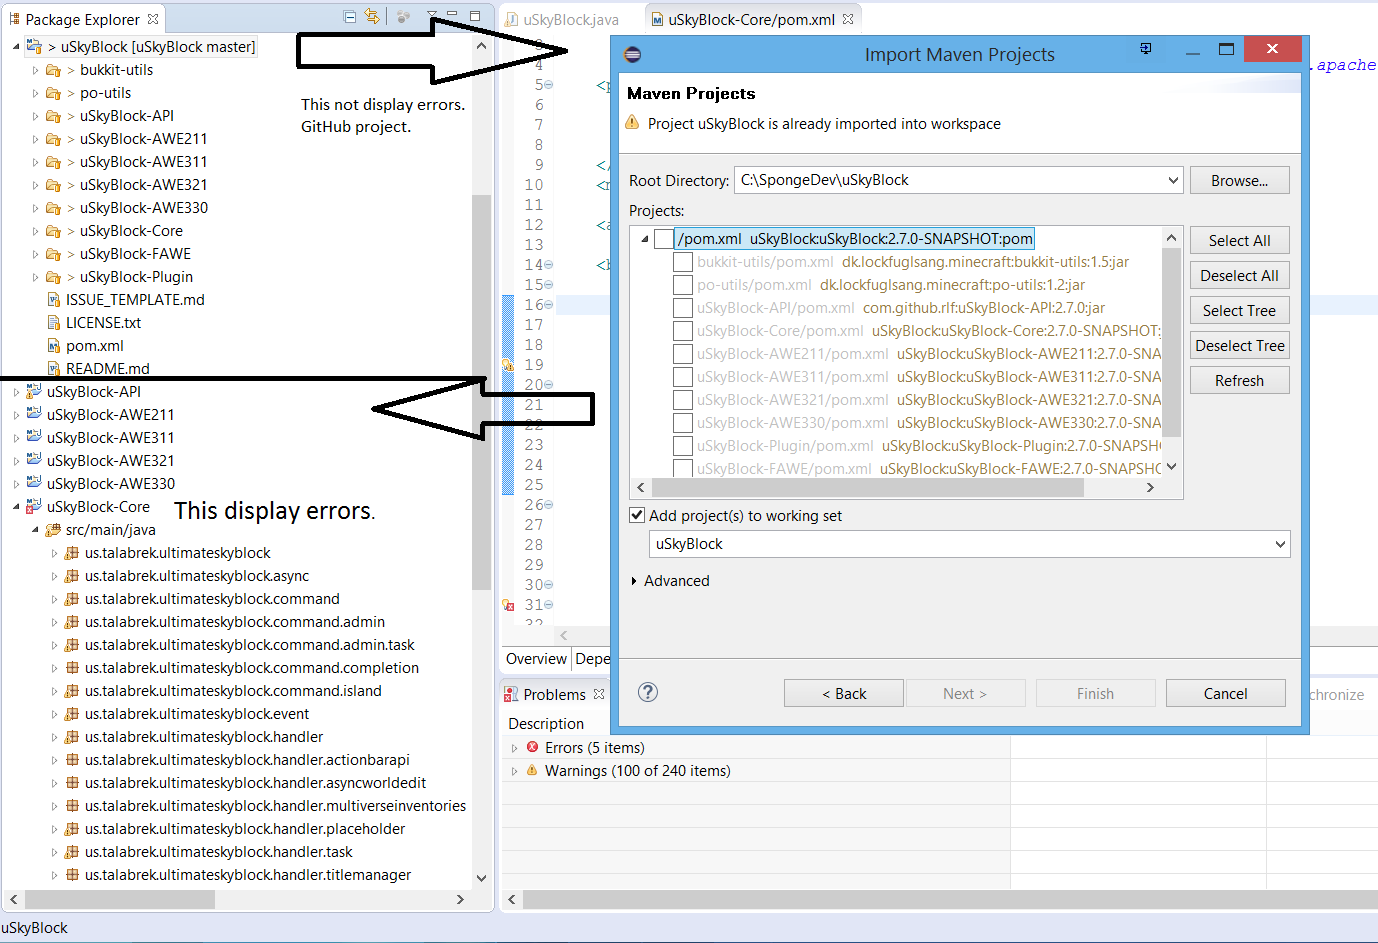Open Package Explorer view menu triangle
The image size is (1378, 943).
[432, 17]
